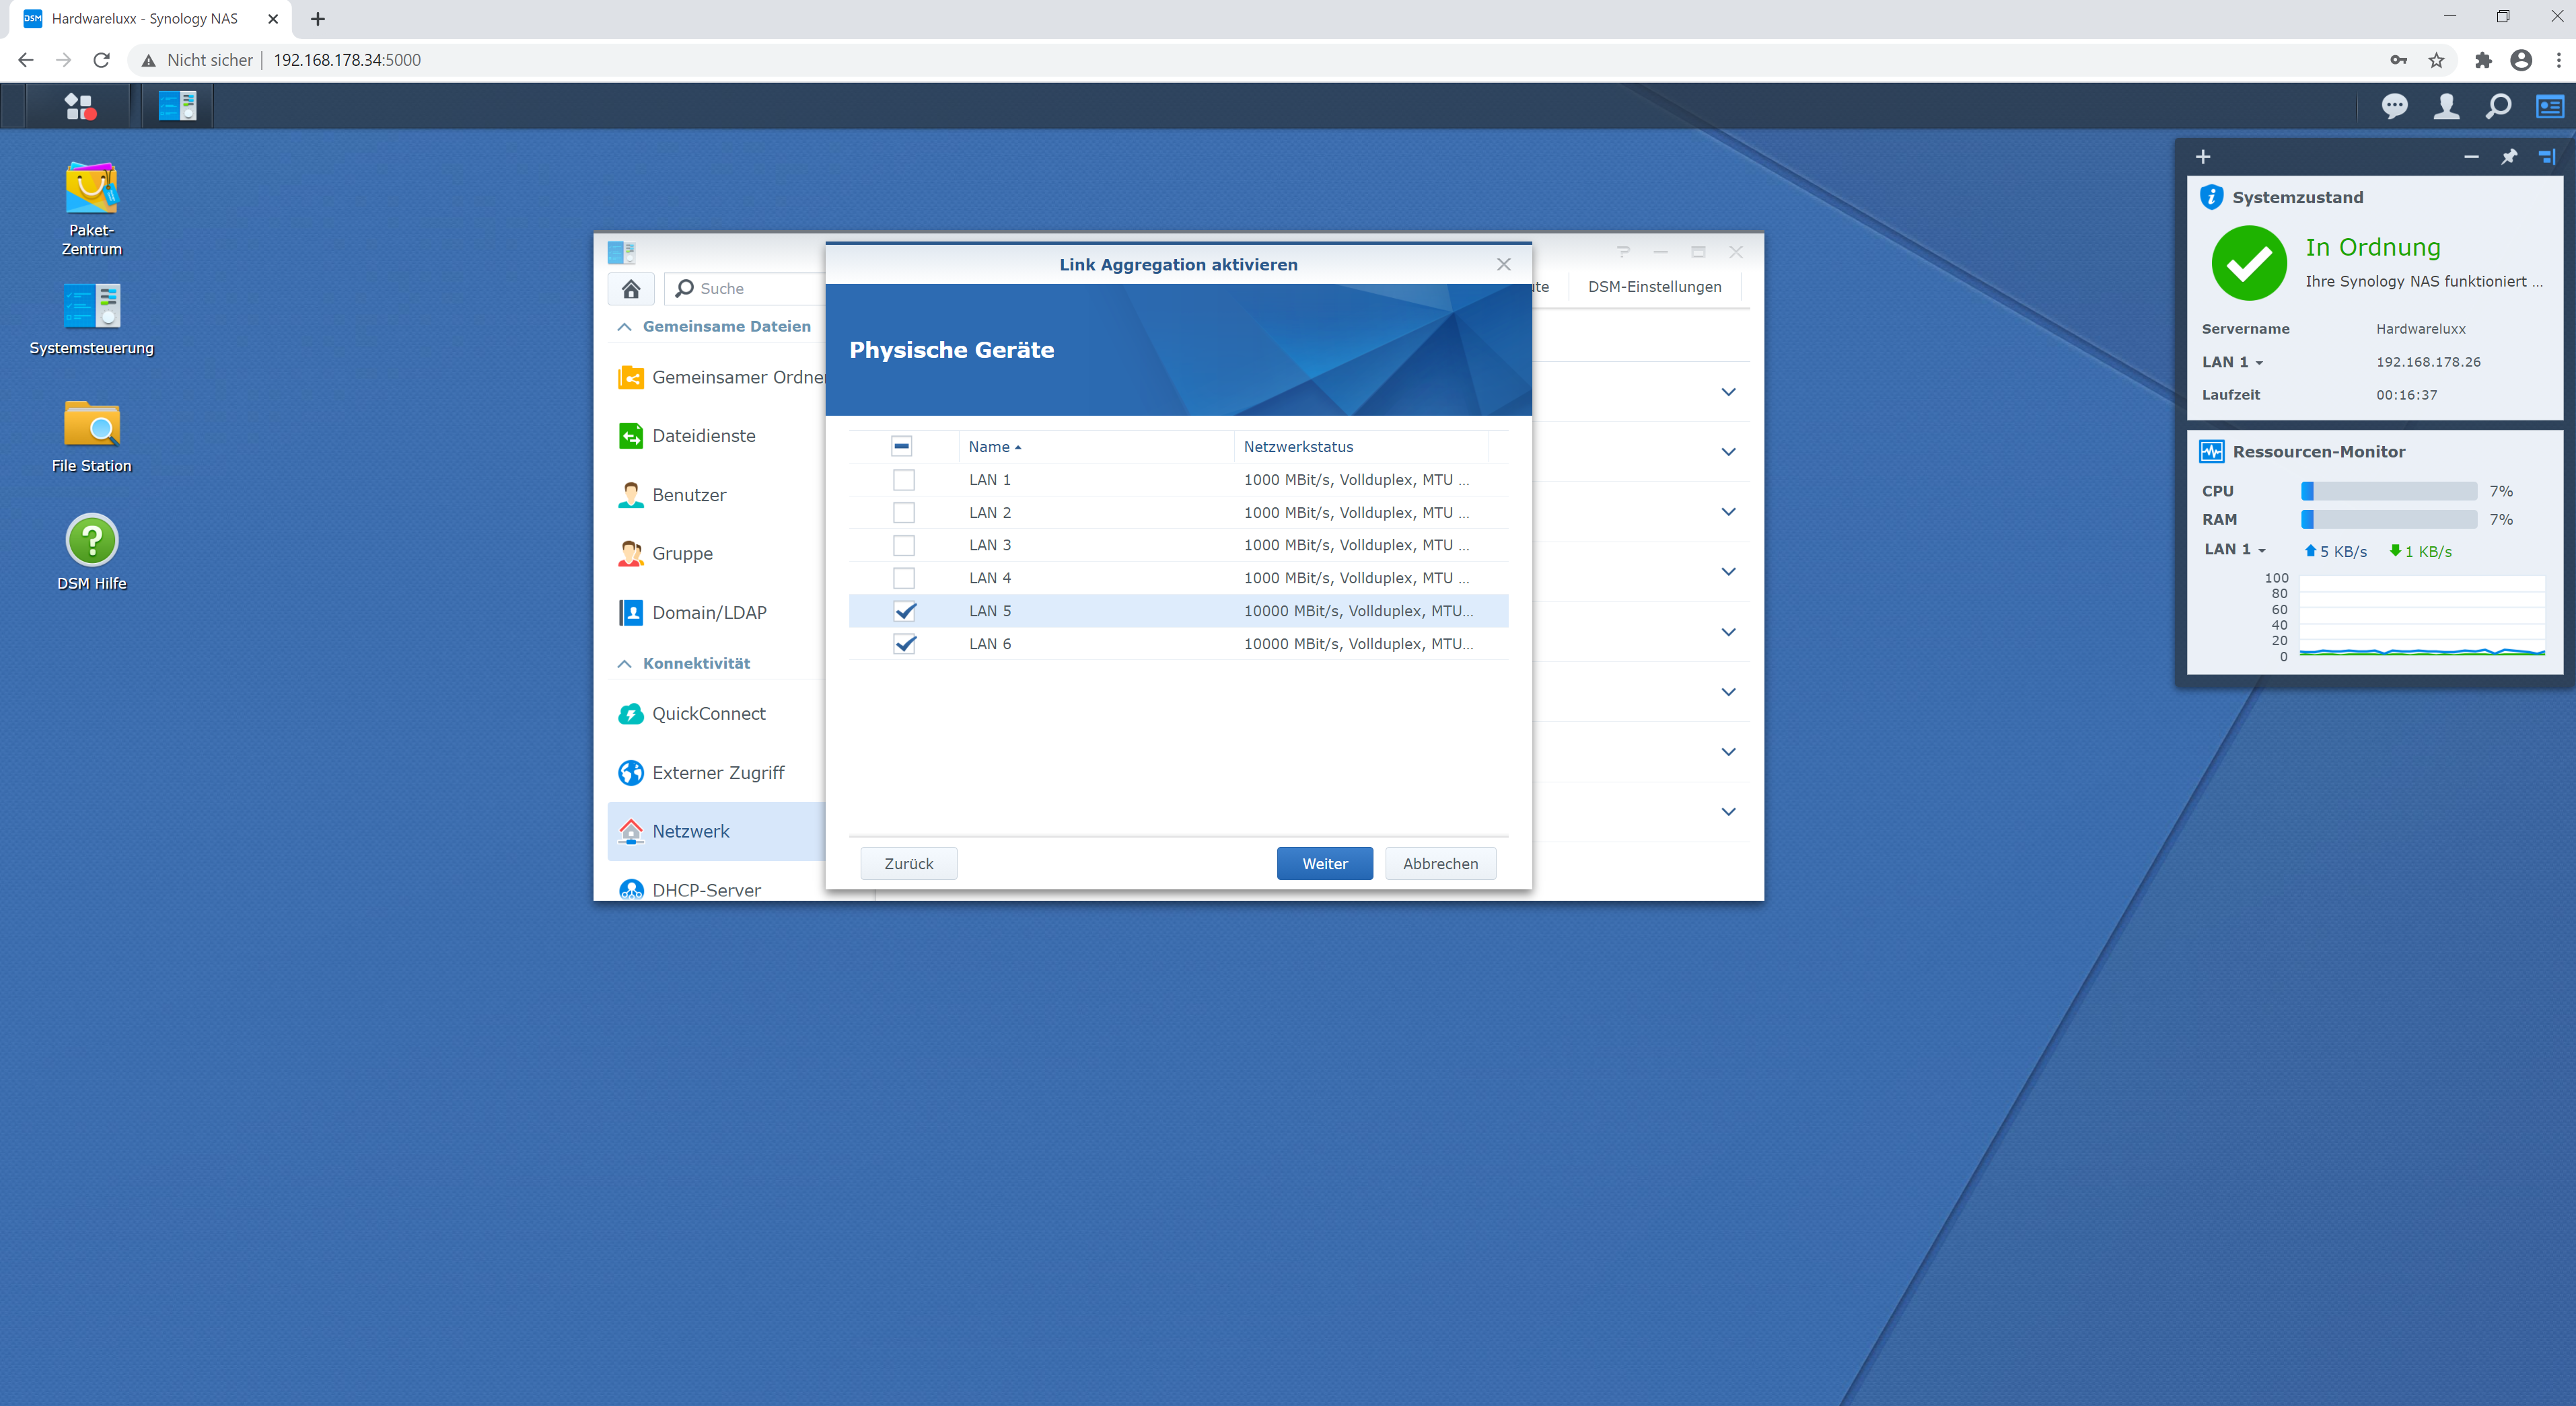Open the Paket-Zentrum desktop icon

[91, 189]
